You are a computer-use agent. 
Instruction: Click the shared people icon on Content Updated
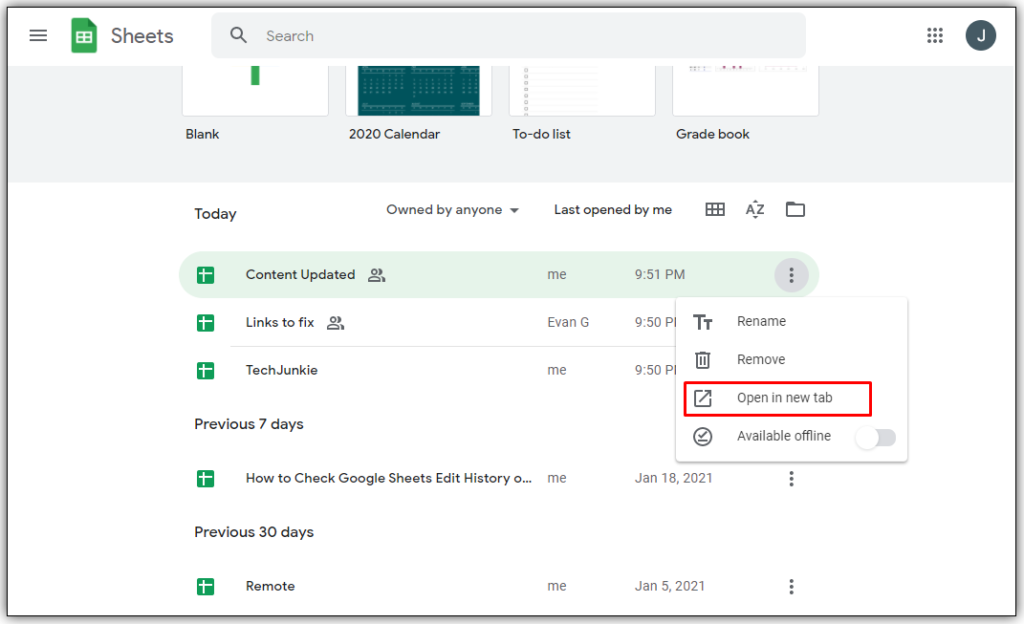click(376, 274)
